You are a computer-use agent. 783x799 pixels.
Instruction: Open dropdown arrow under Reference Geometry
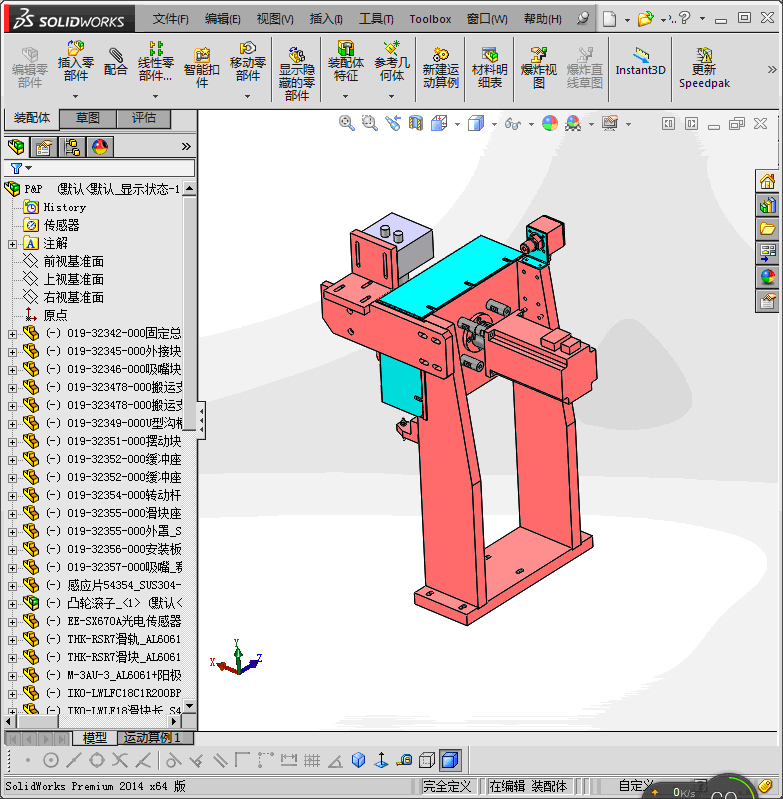click(392, 96)
